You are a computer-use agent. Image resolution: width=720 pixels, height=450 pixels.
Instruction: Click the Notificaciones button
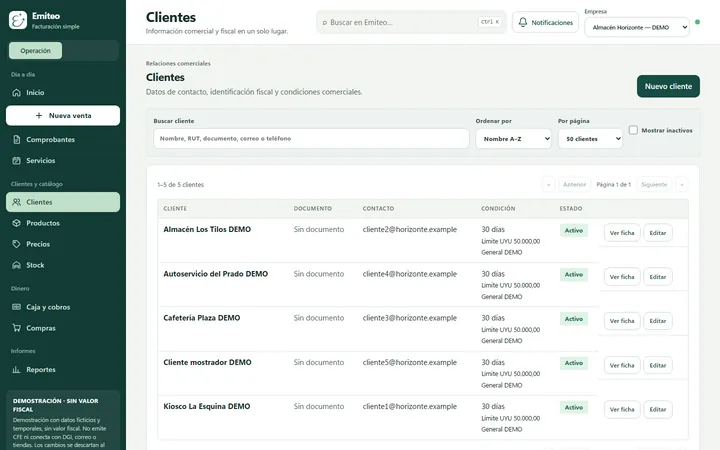546,22
